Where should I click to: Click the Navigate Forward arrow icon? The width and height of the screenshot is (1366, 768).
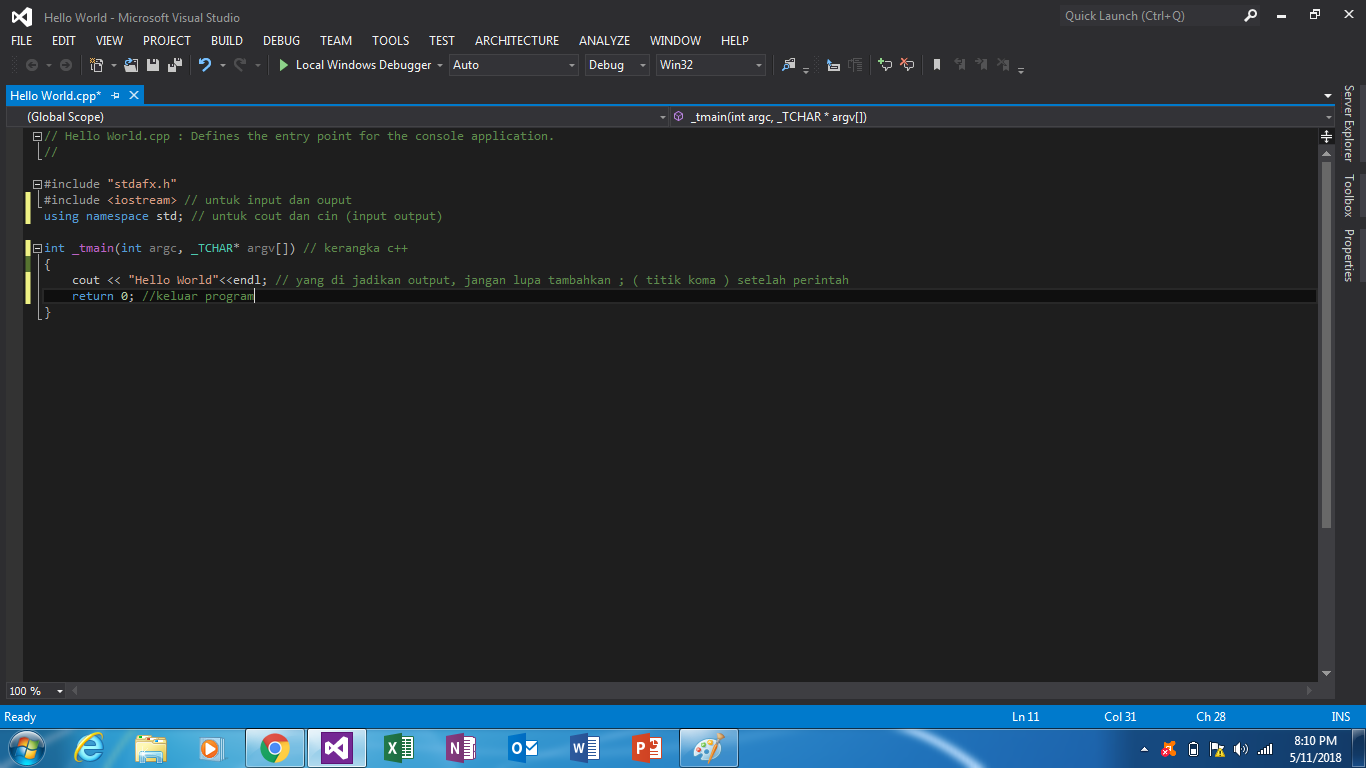coord(66,65)
